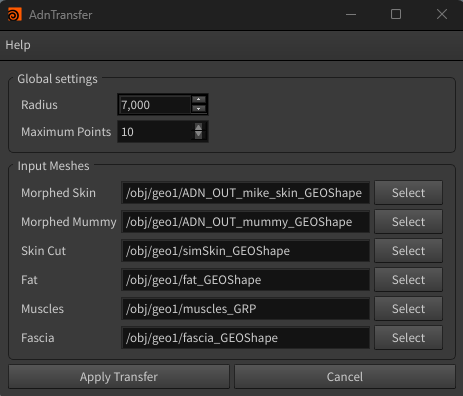Decrease Maximum Points with down arrow
463x396 pixels.
click(198, 135)
